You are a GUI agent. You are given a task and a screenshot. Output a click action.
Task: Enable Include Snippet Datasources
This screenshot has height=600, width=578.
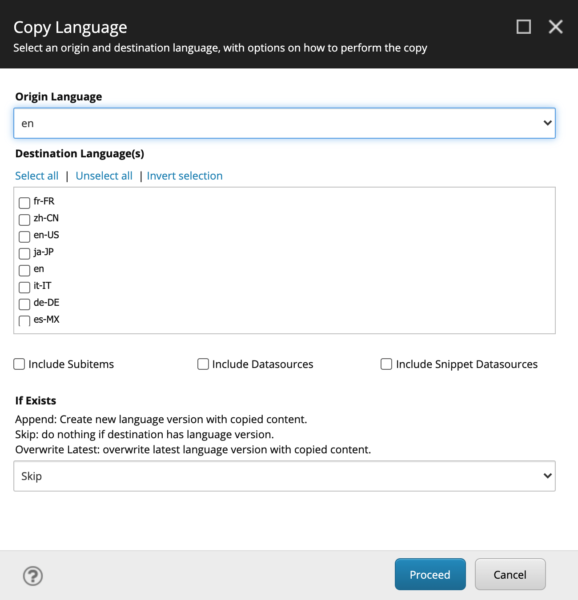tap(386, 364)
